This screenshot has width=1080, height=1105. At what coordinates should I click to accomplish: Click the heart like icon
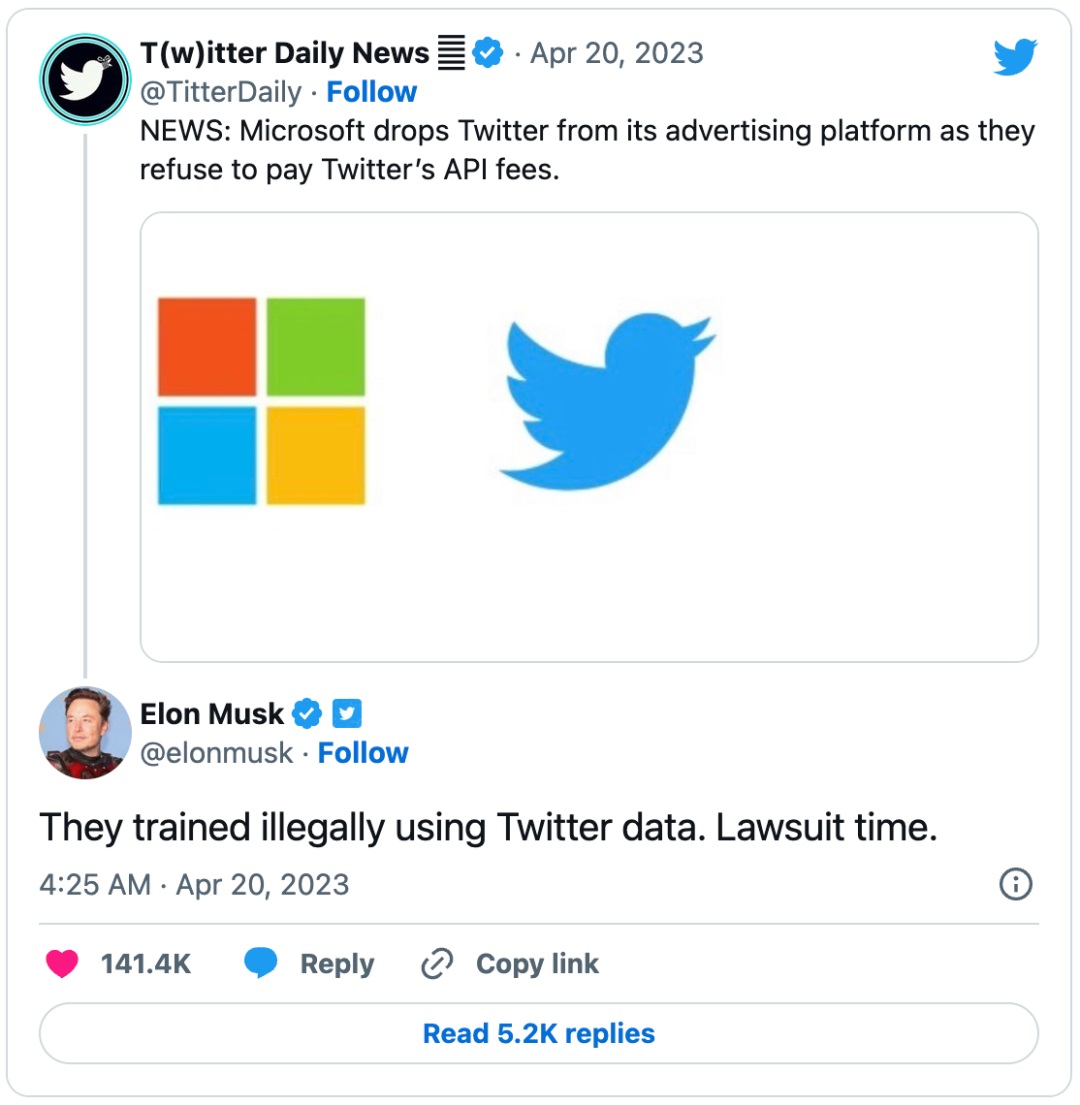(62, 964)
